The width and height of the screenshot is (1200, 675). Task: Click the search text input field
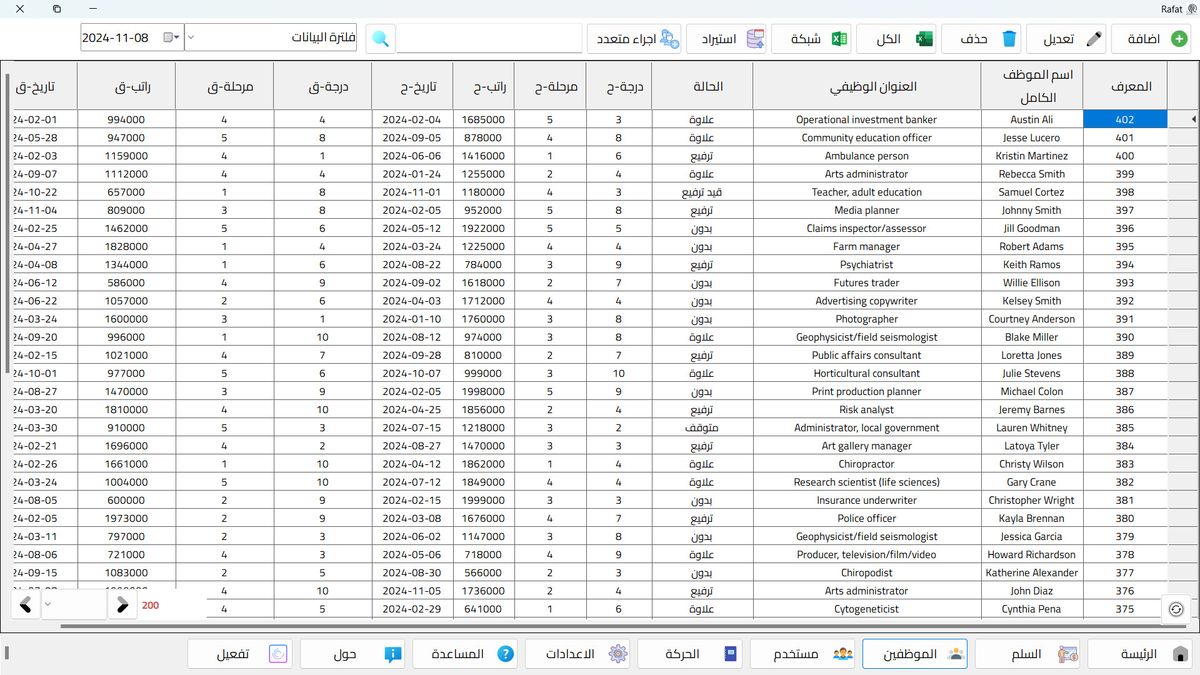click(x=489, y=39)
